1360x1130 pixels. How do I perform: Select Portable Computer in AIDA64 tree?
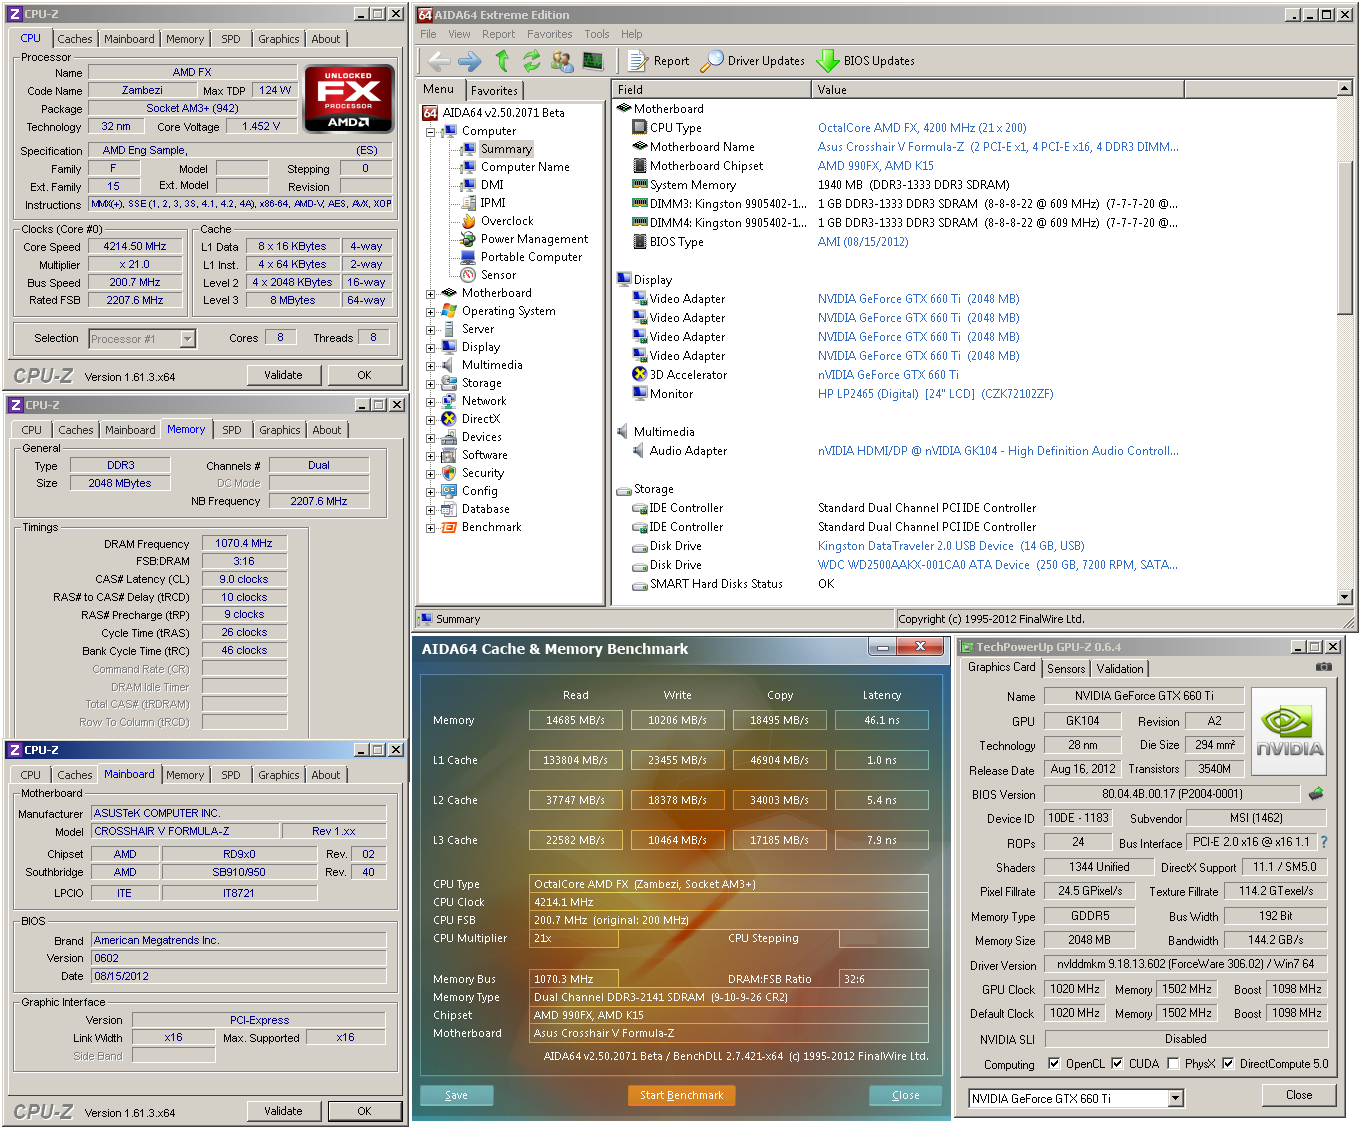pos(531,257)
